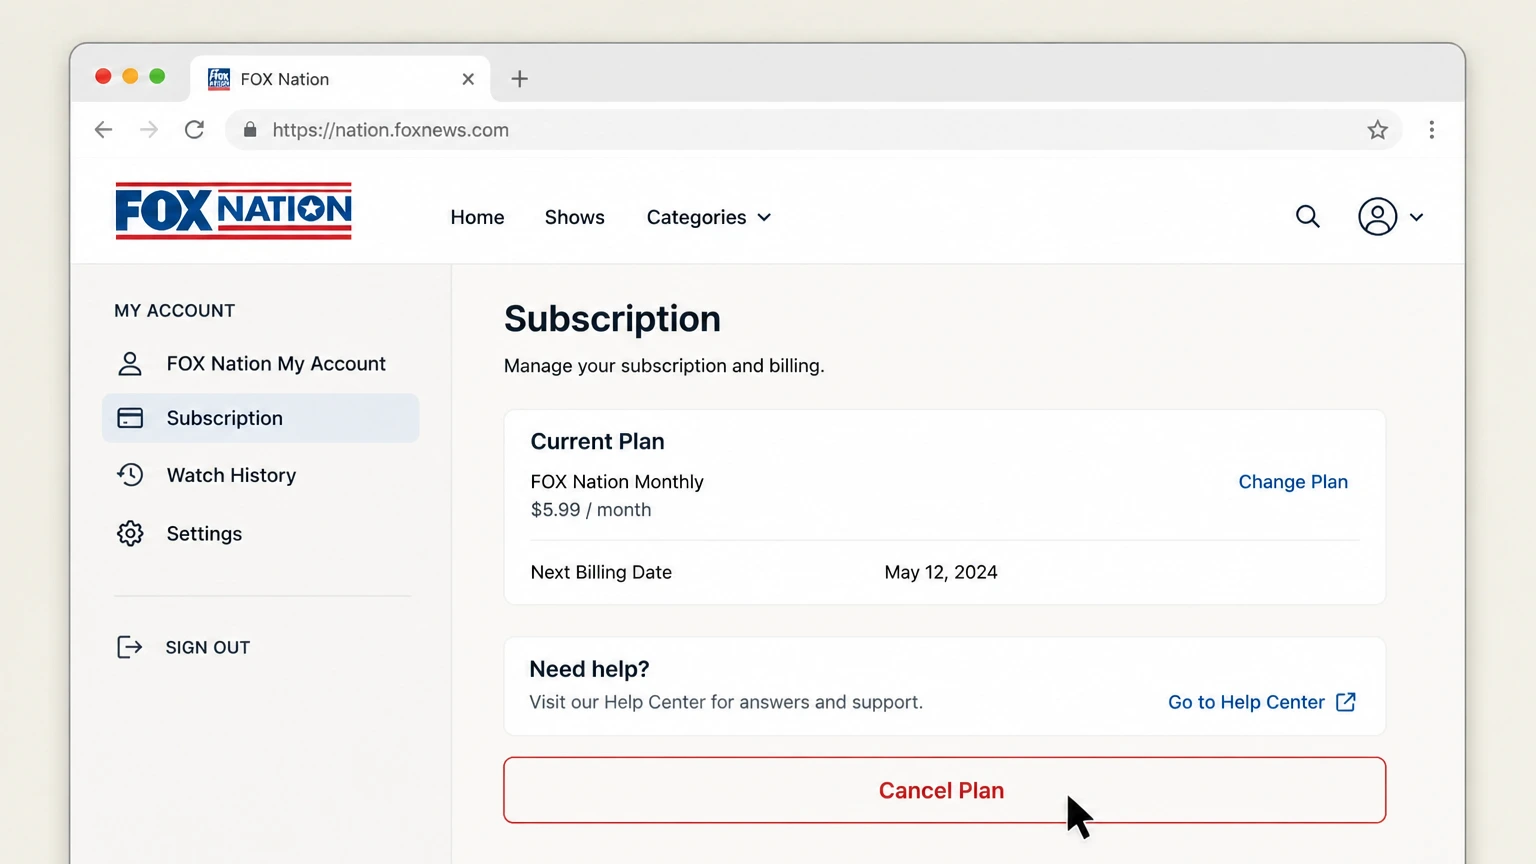Click the 'FOX Nation Monthly' plan name
Image resolution: width=1536 pixels, height=864 pixels.
tap(617, 482)
